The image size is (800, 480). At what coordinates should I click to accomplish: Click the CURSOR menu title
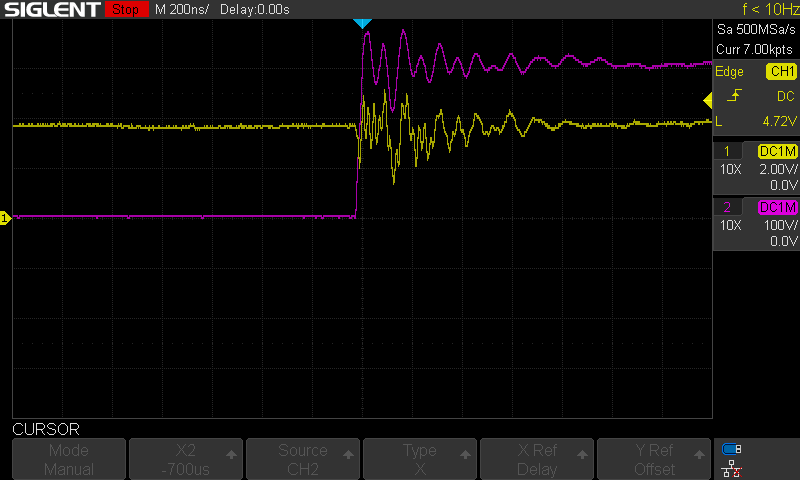46,430
